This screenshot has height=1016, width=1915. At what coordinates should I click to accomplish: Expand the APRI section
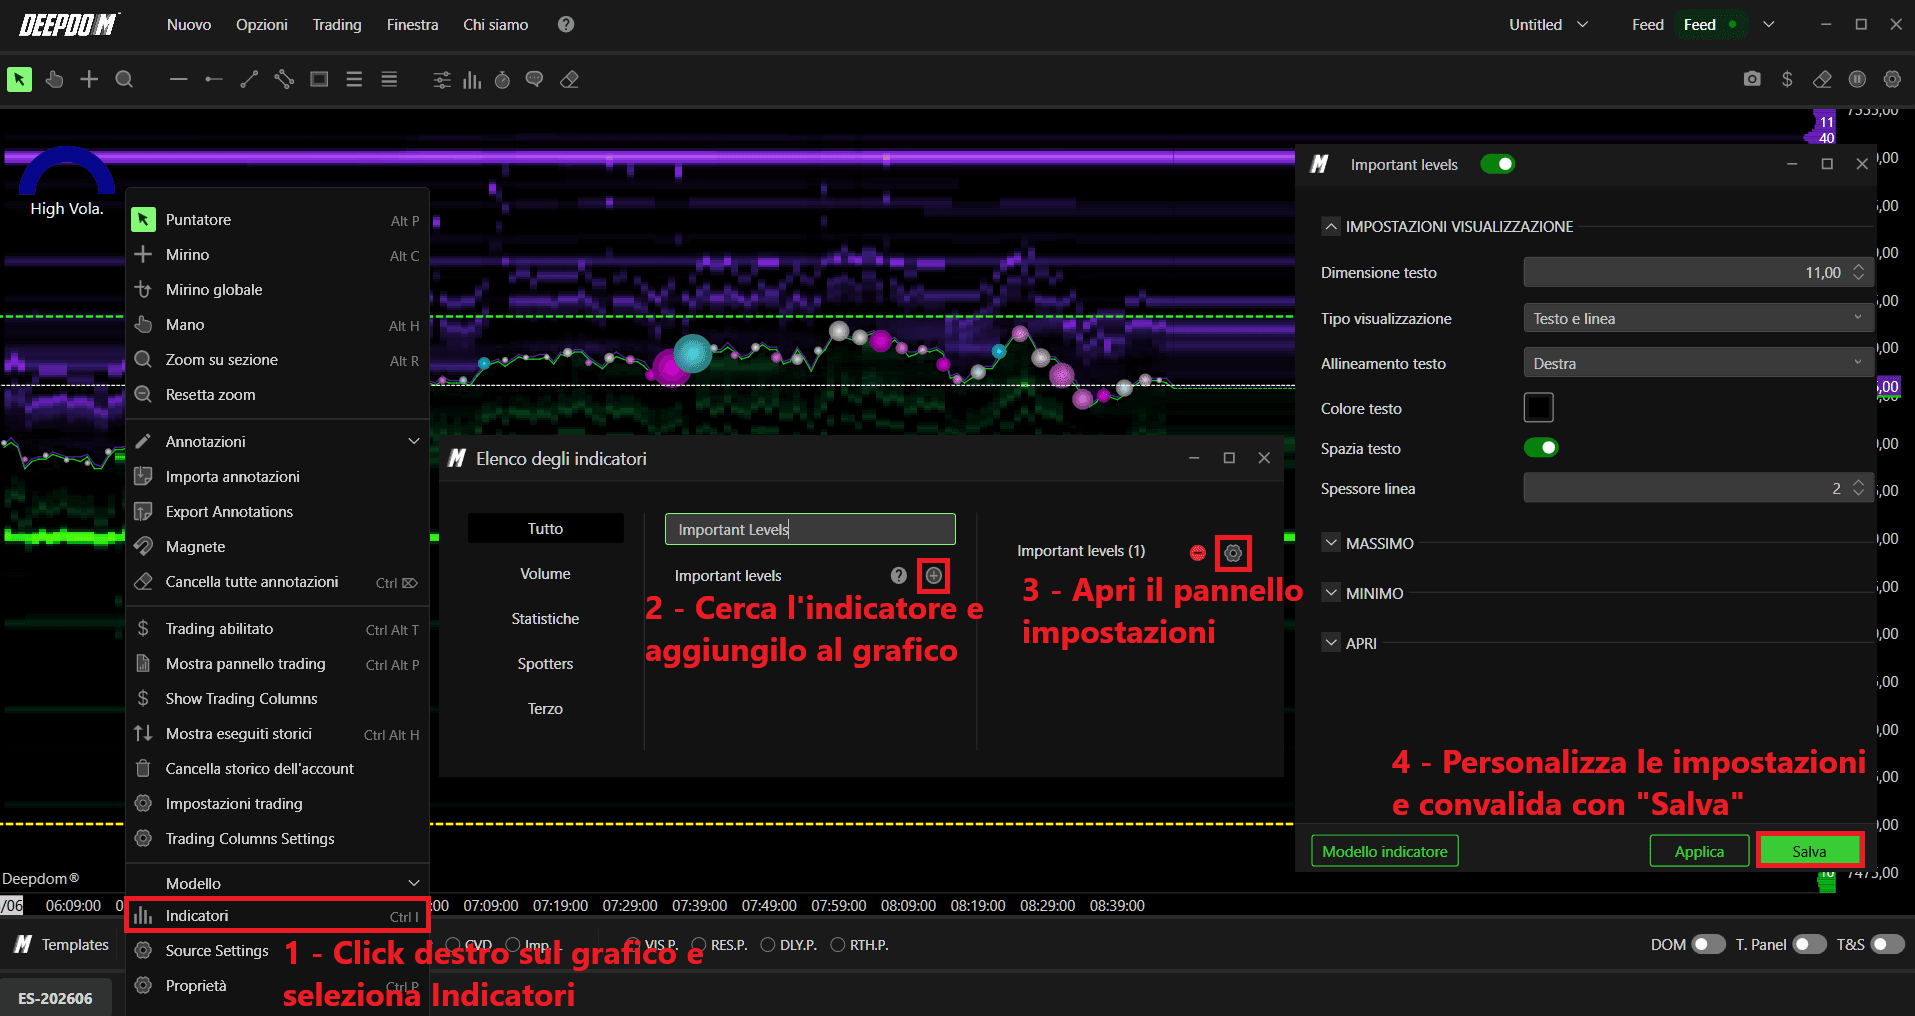(1331, 643)
